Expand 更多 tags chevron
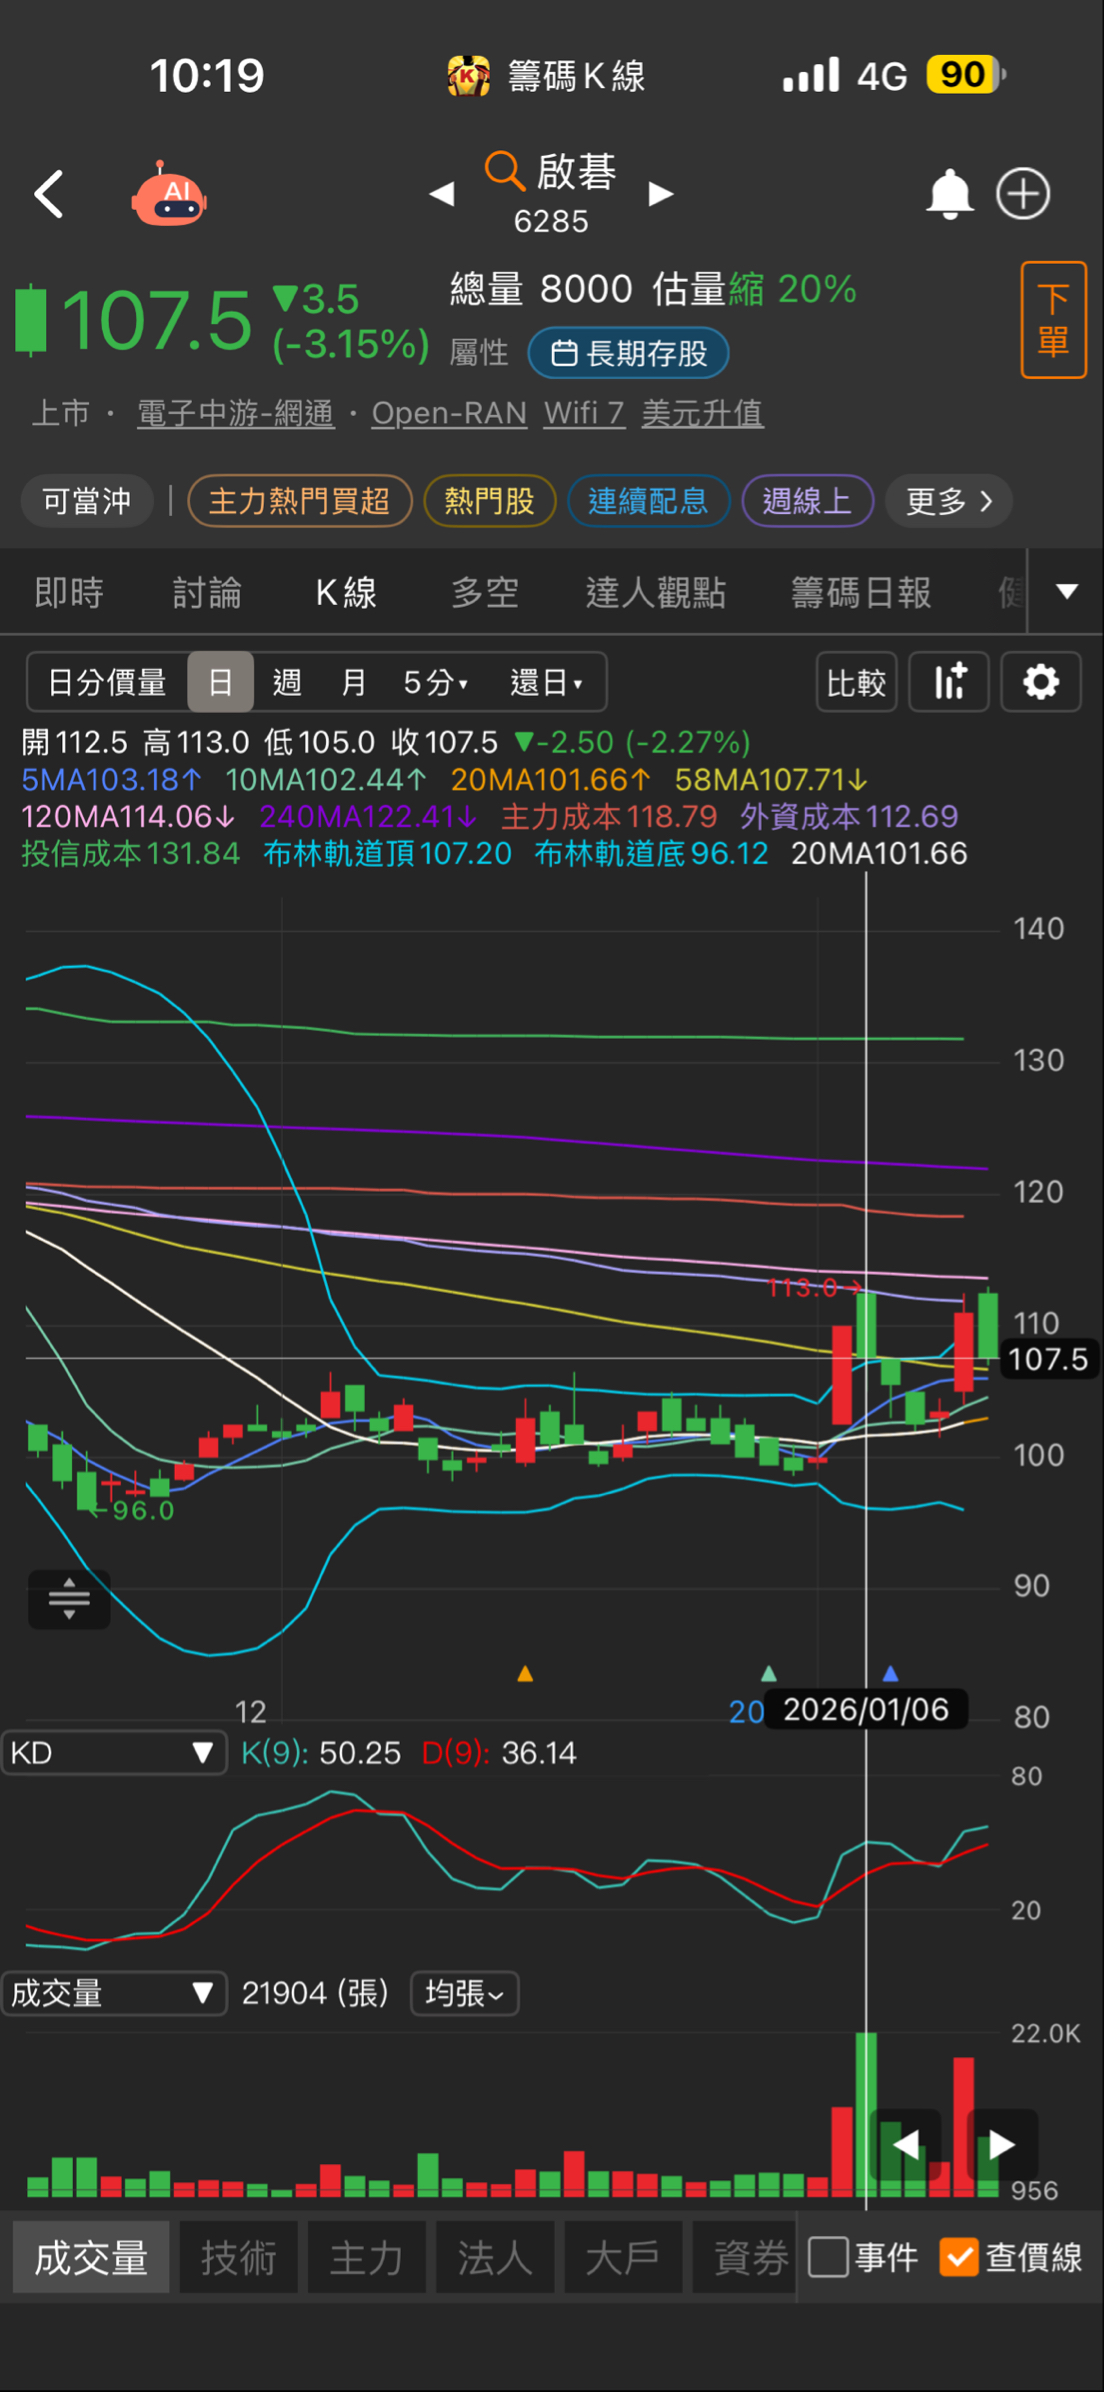 pyautogui.click(x=948, y=501)
